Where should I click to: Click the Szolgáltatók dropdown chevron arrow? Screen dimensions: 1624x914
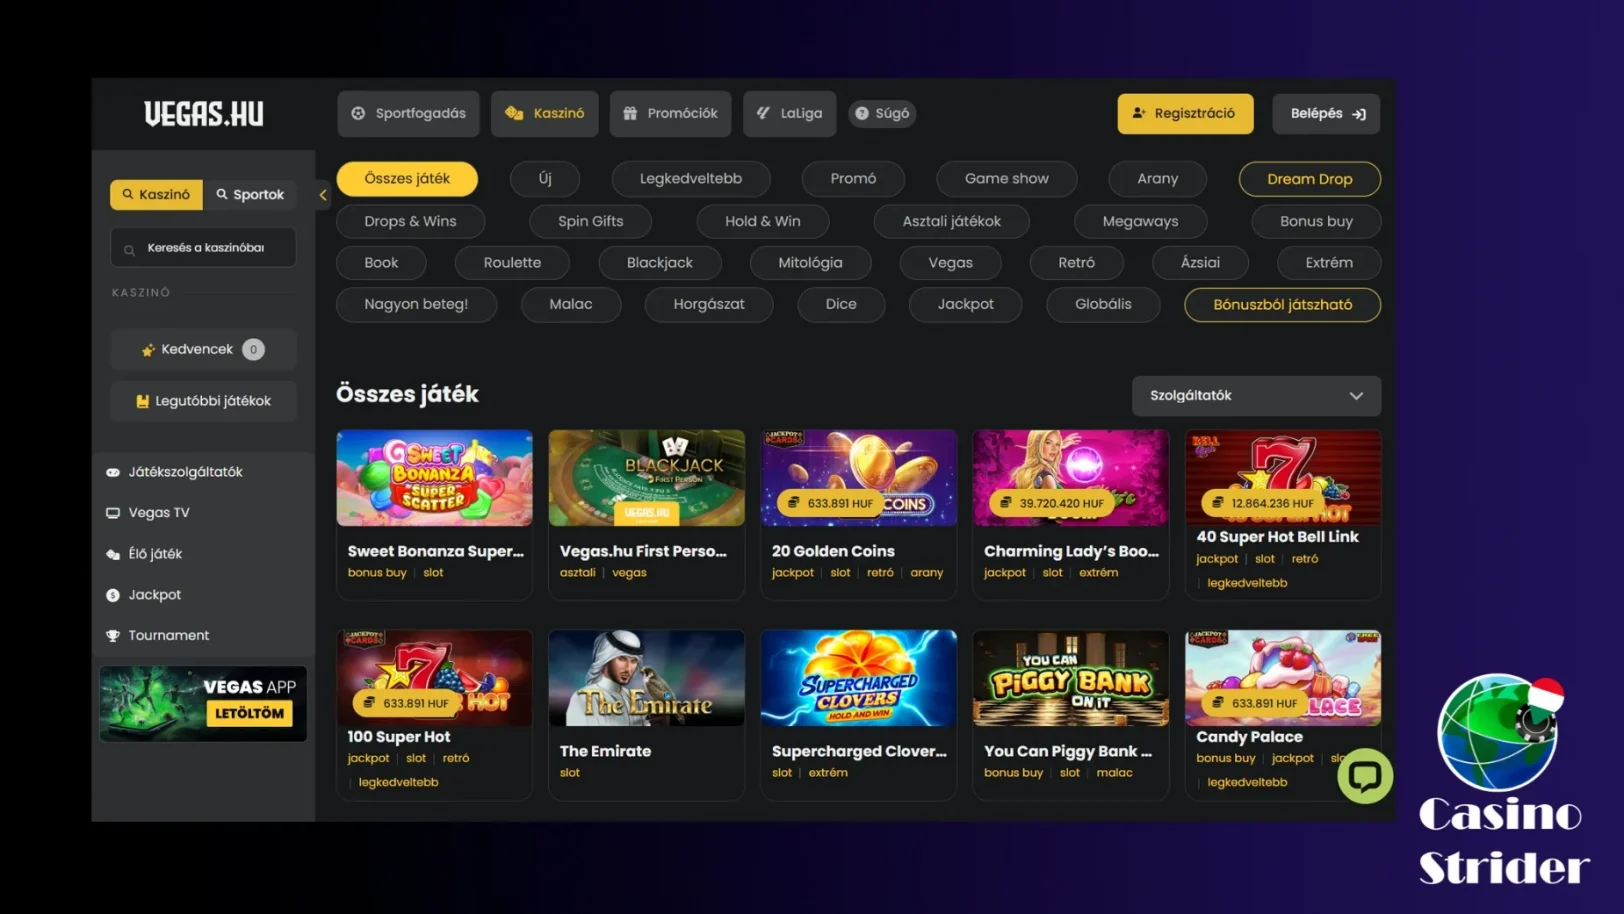[x=1356, y=396]
